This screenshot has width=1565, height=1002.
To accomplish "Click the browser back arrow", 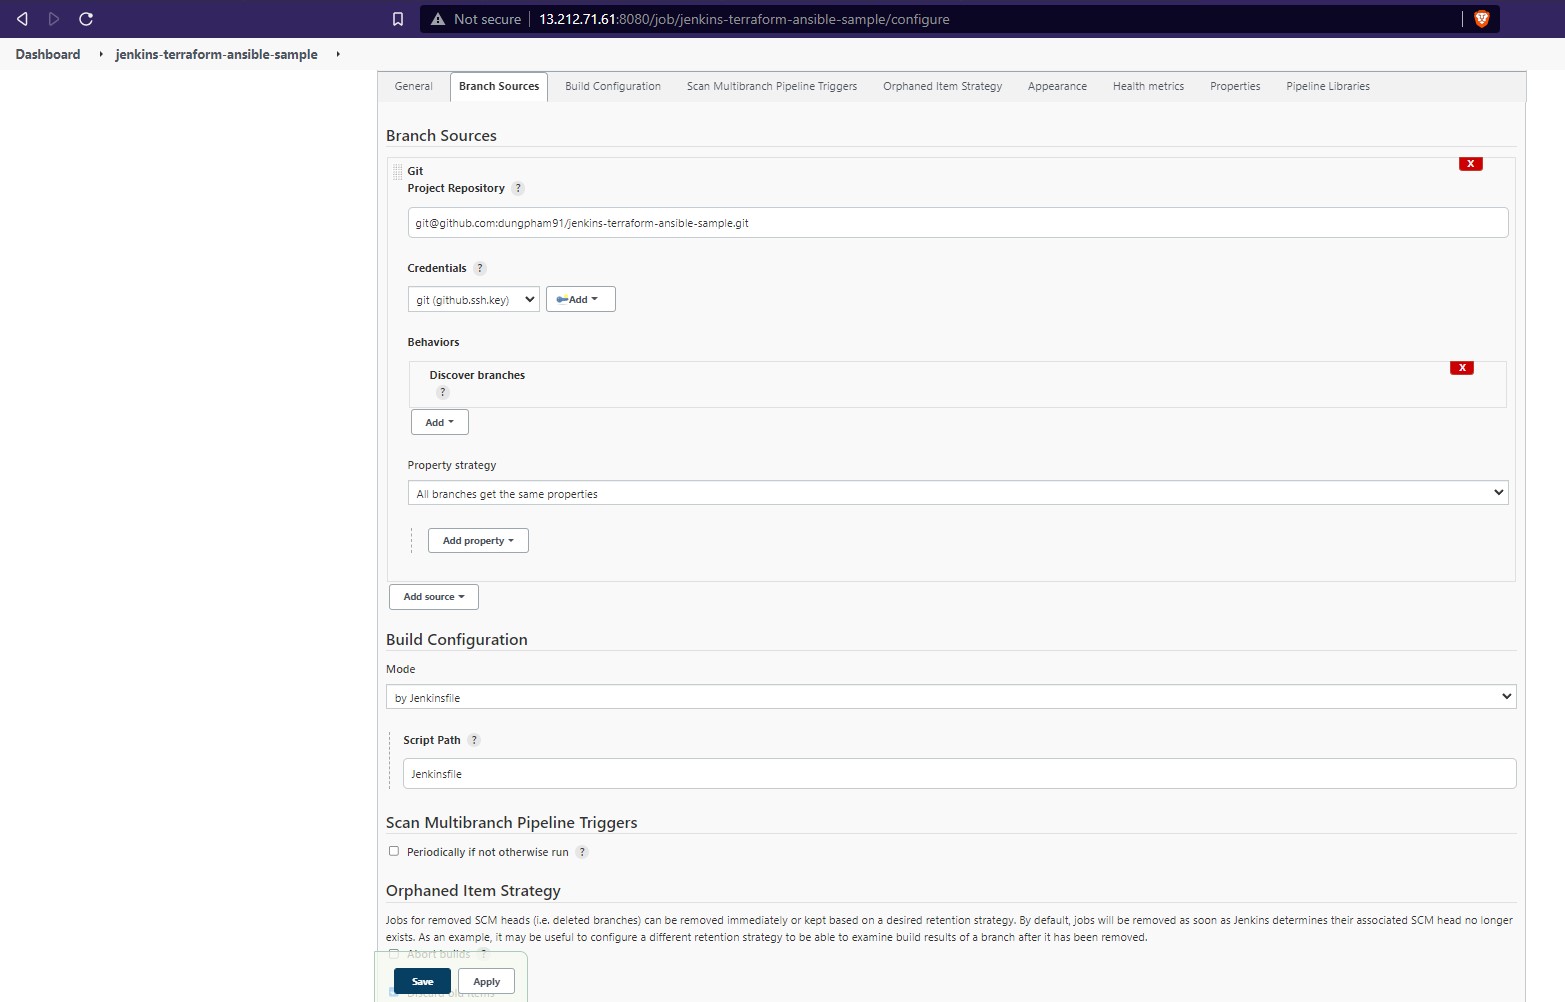I will (22, 19).
